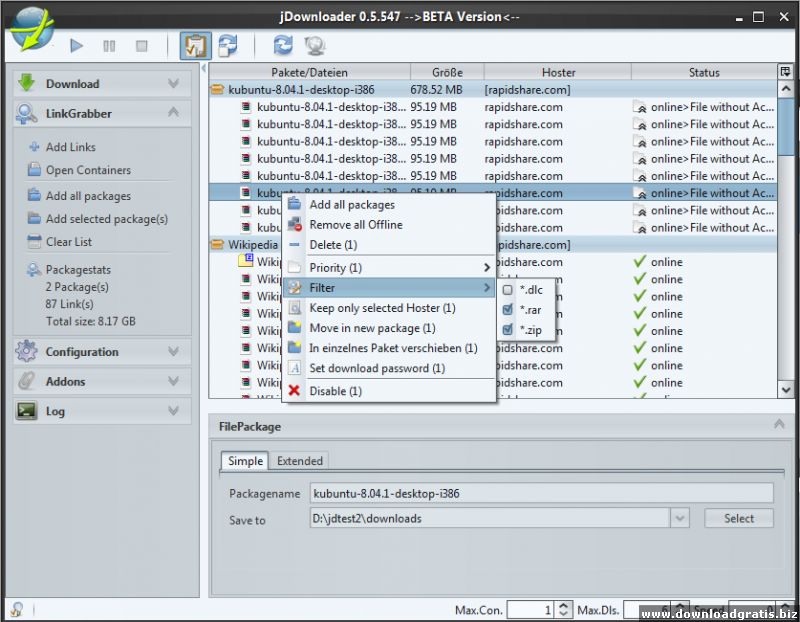Click the Addons paperclip icon

point(26,381)
